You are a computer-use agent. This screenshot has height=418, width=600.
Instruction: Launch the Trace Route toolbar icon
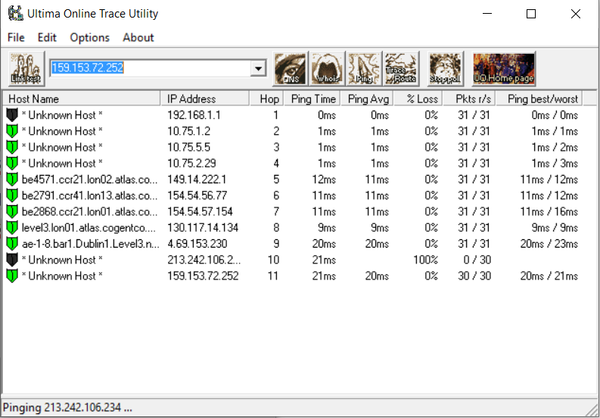401,68
